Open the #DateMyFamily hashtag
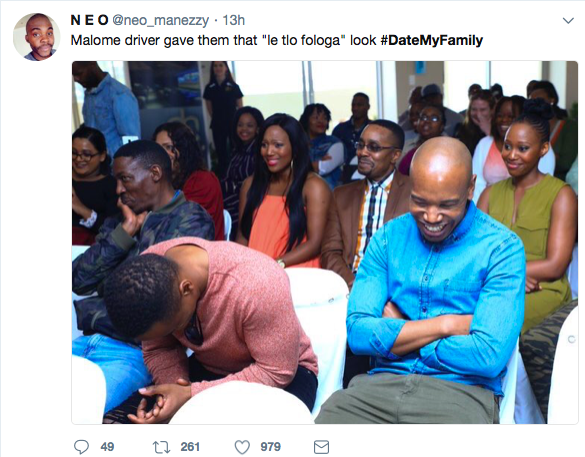The width and height of the screenshot is (585, 457). point(432,40)
